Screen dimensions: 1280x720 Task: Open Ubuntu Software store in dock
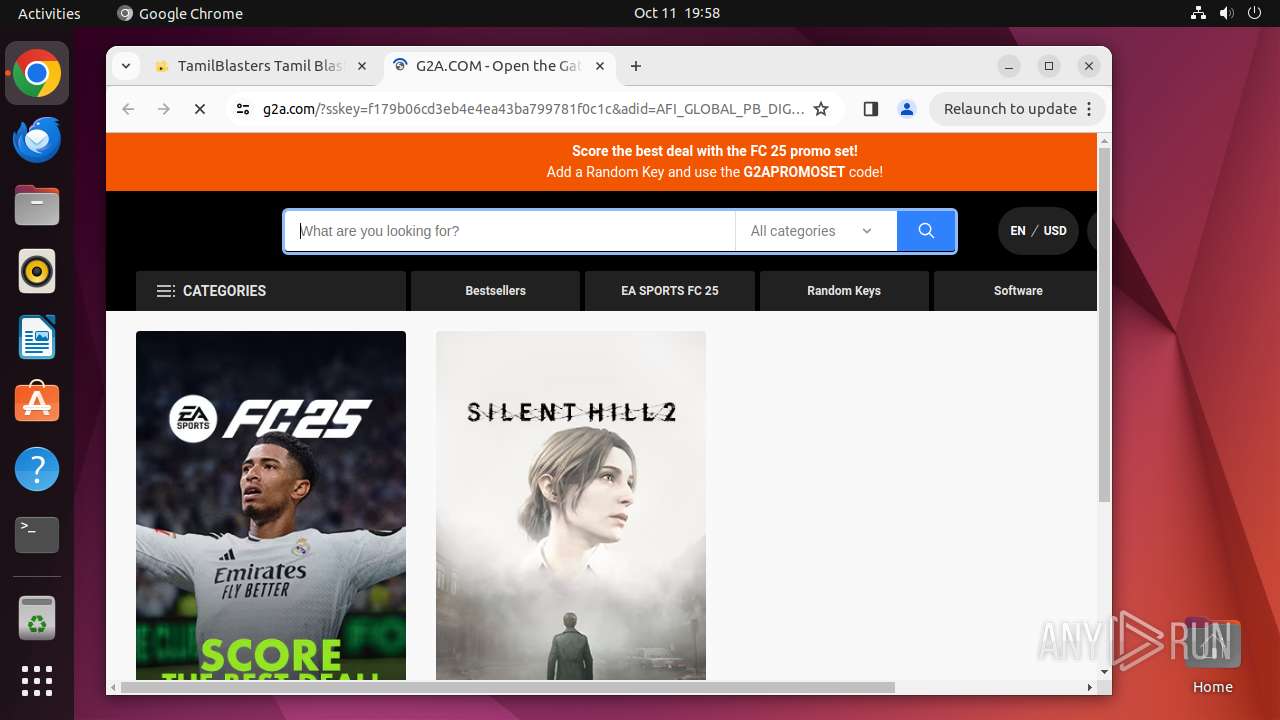[37, 403]
